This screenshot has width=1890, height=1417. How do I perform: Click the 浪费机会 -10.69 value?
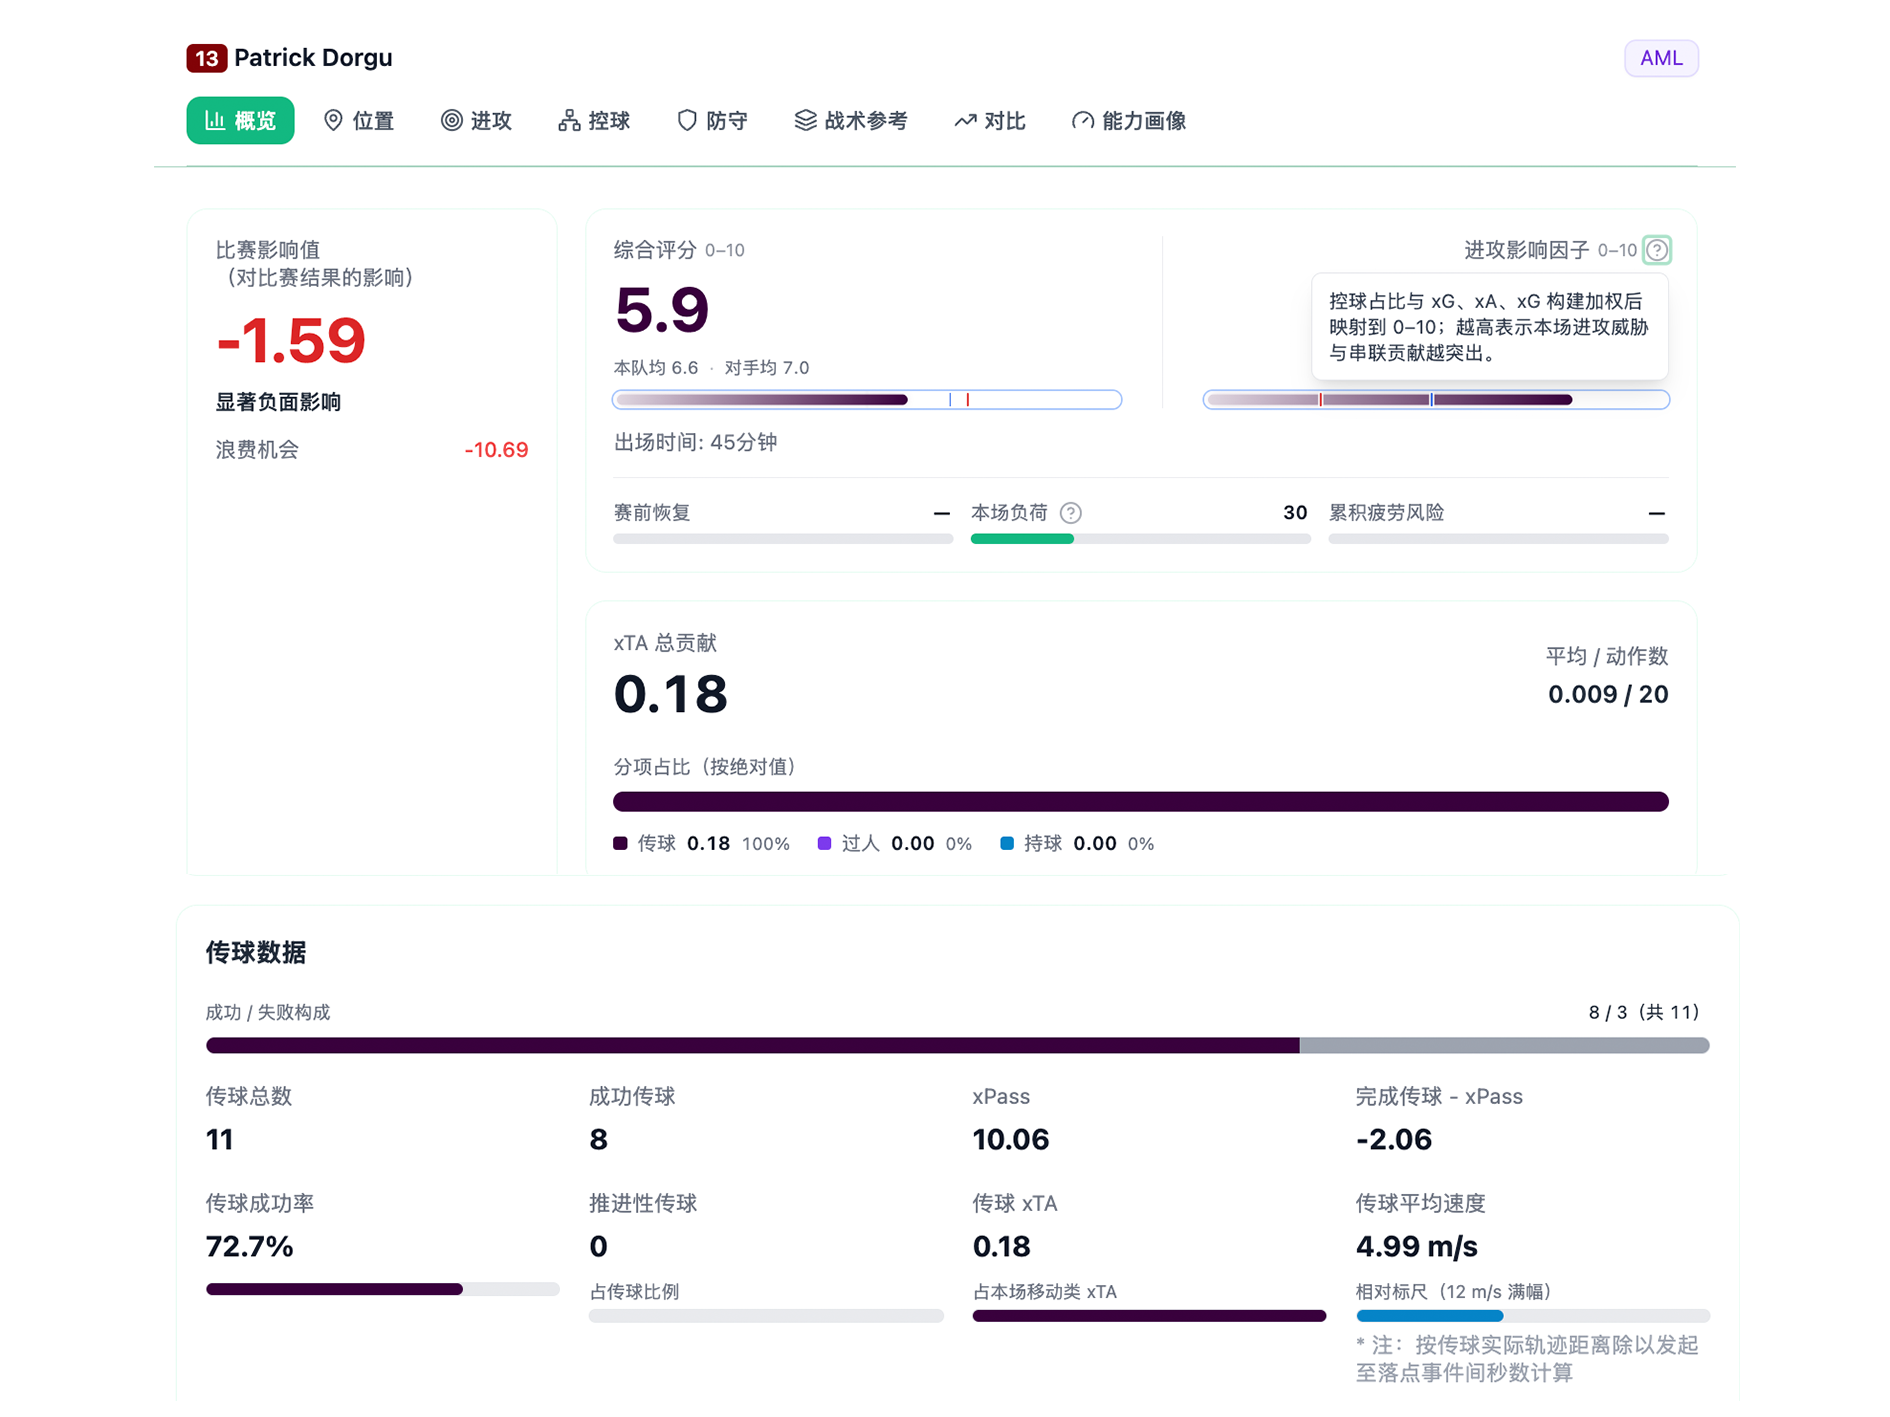pyautogui.click(x=496, y=450)
